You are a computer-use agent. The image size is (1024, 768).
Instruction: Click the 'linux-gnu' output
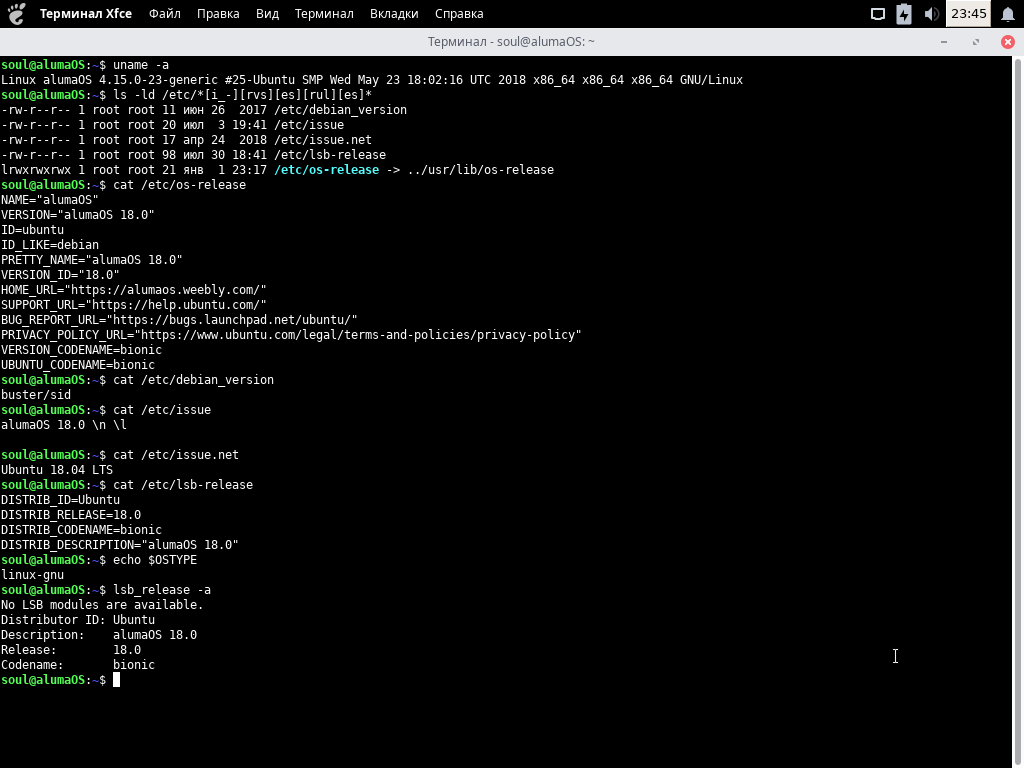tap(33, 575)
